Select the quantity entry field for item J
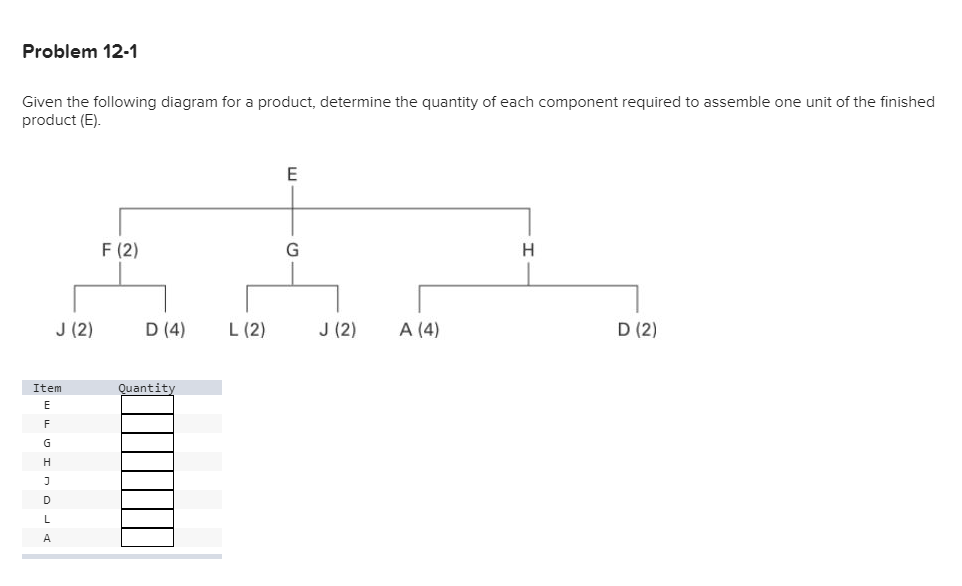The height and width of the screenshot is (586, 962). coord(145,480)
